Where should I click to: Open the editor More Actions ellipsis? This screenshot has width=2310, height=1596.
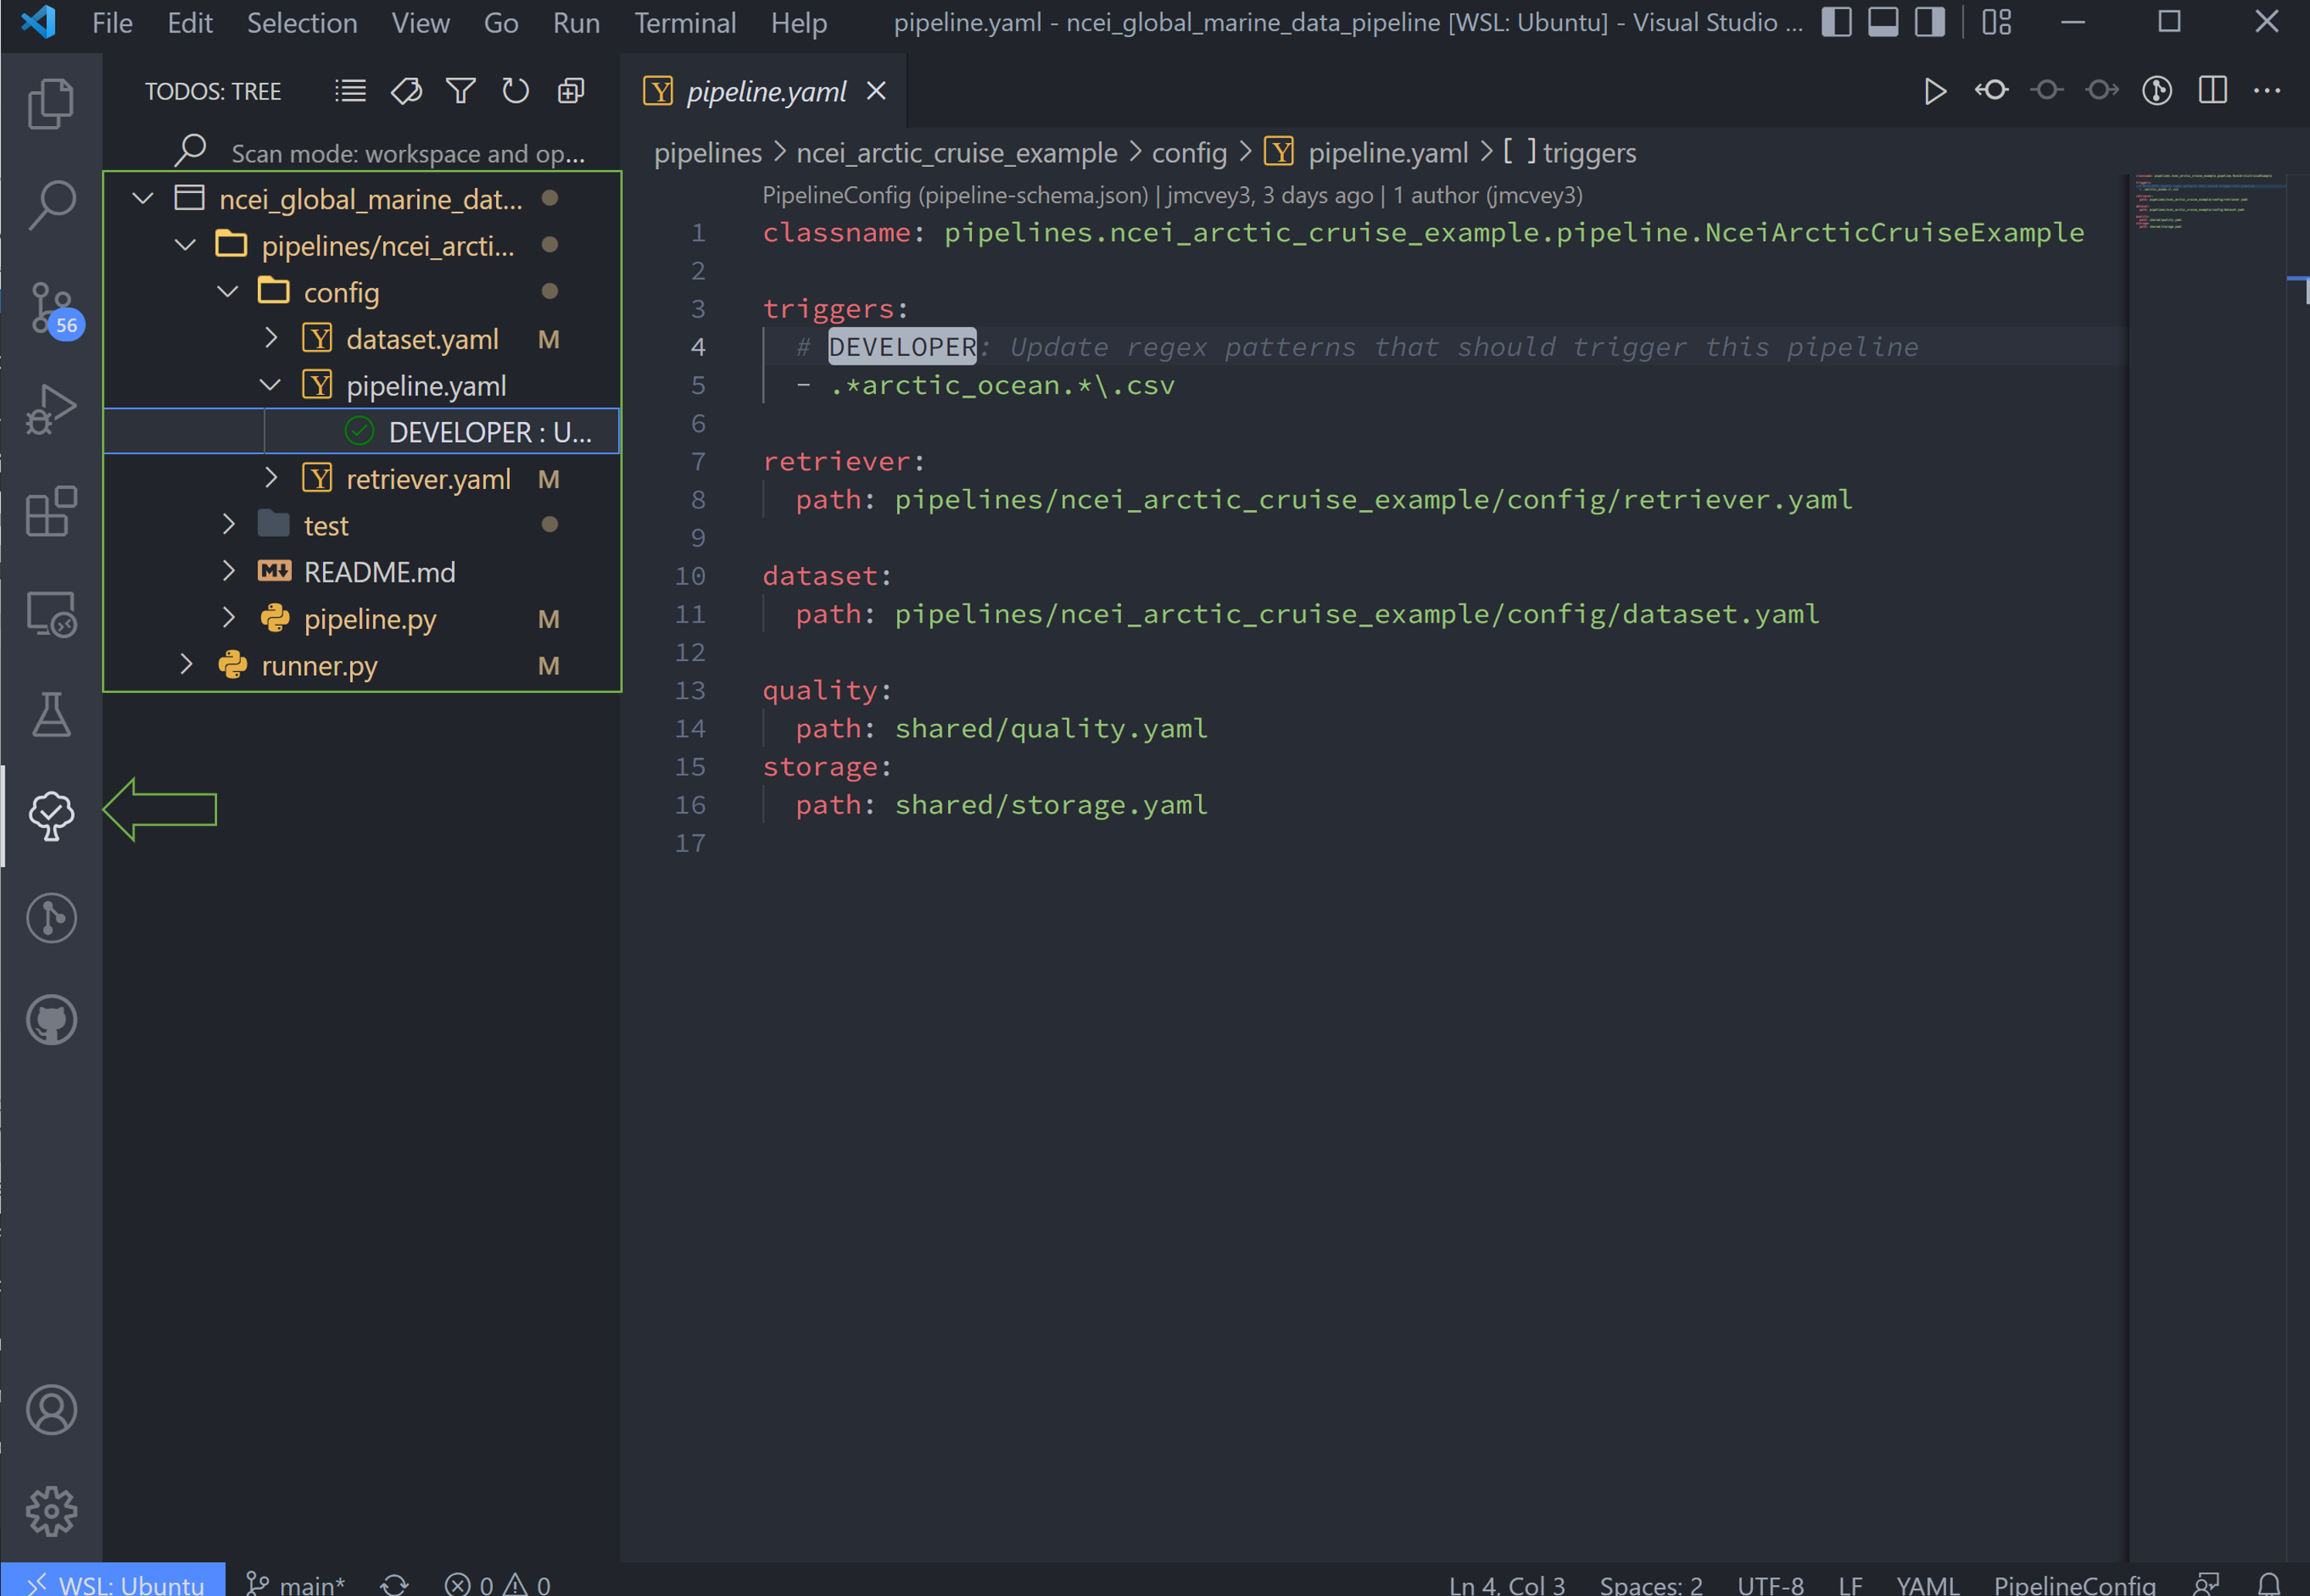pyautogui.click(x=2267, y=90)
